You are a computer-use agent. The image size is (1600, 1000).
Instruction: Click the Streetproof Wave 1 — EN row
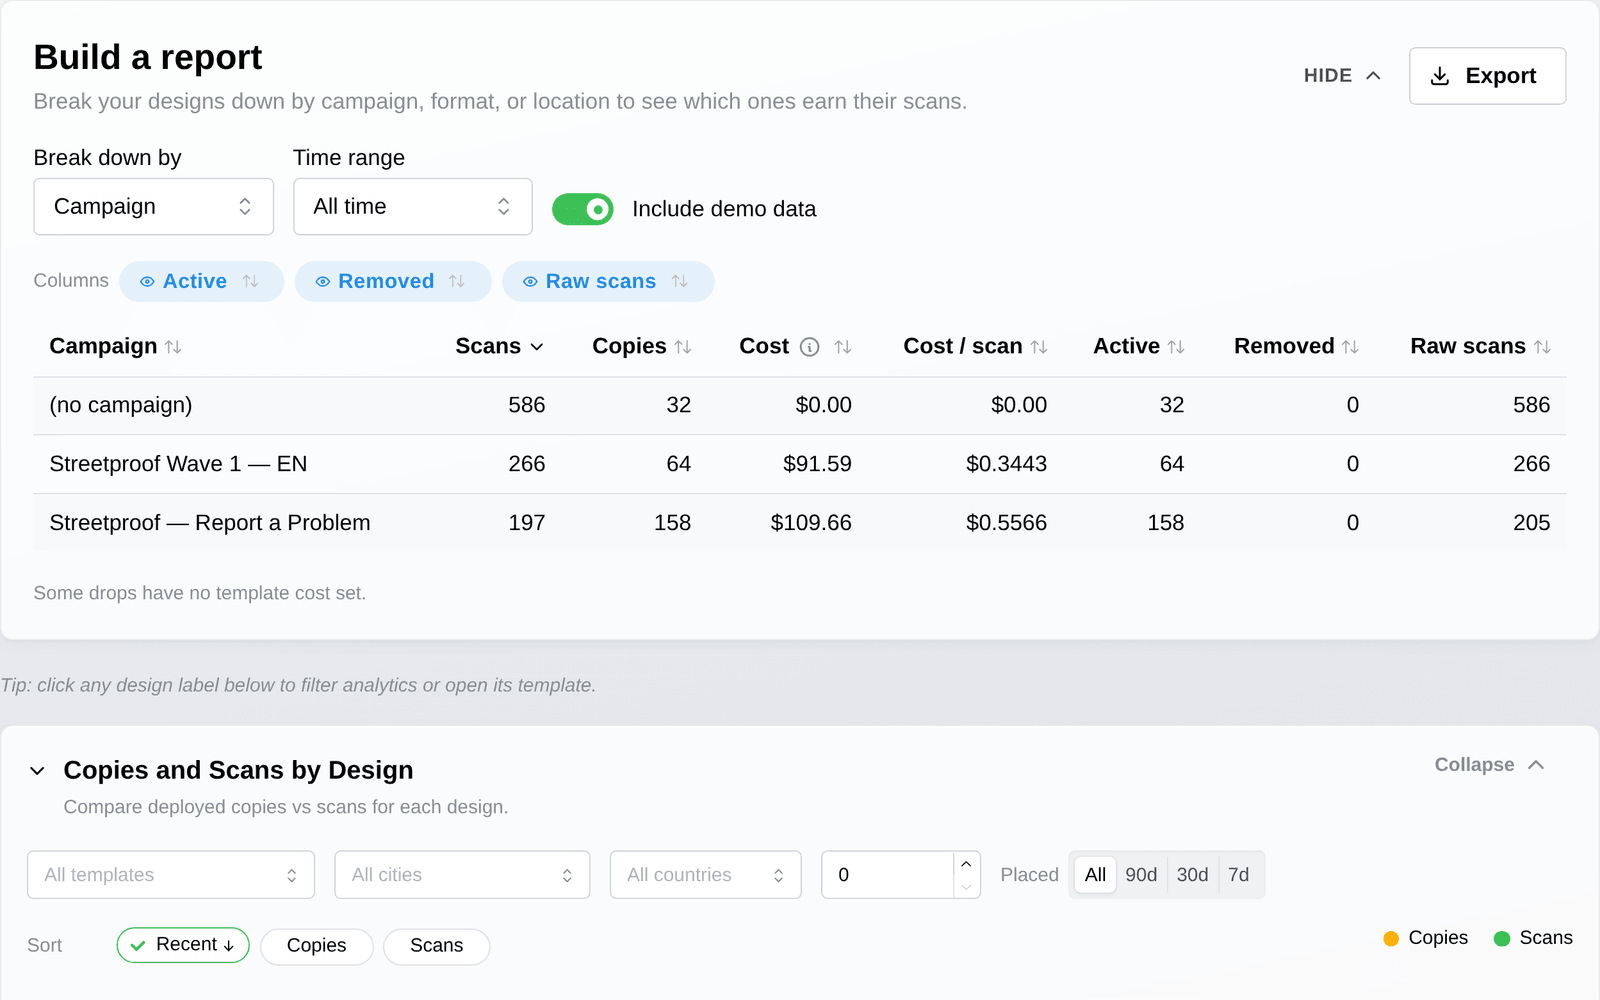tap(800, 464)
